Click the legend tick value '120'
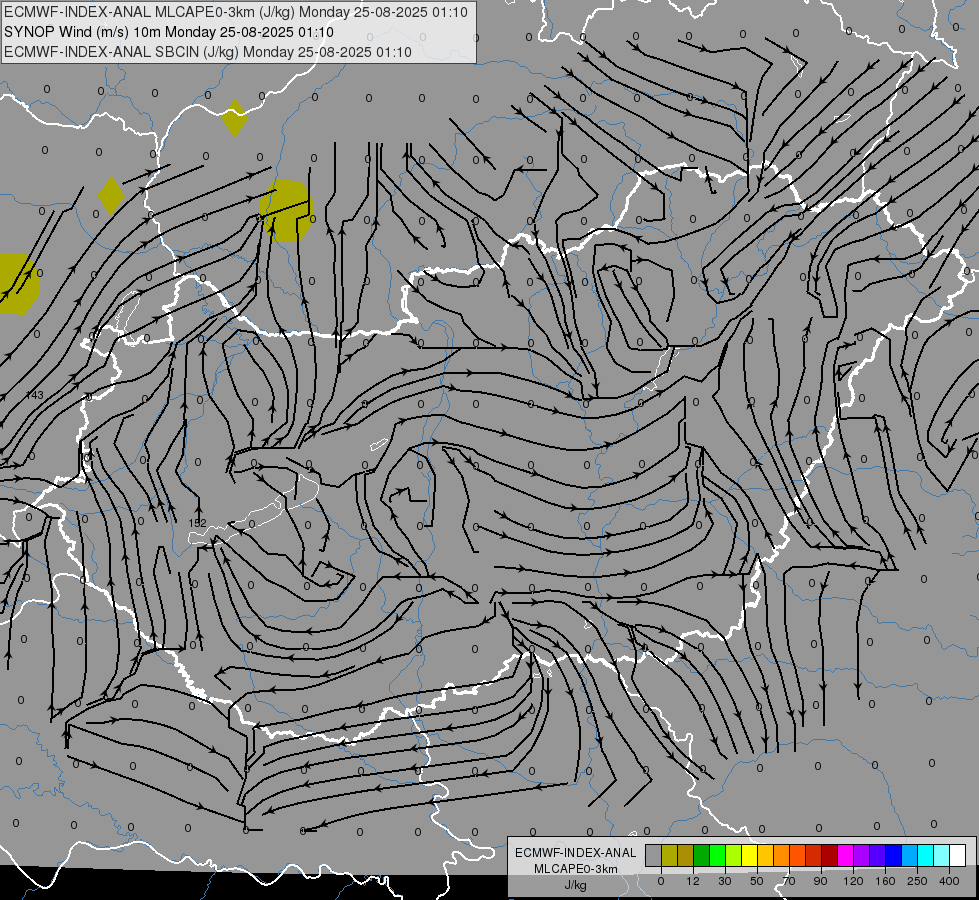Viewport: 979px width, 900px height. click(853, 881)
